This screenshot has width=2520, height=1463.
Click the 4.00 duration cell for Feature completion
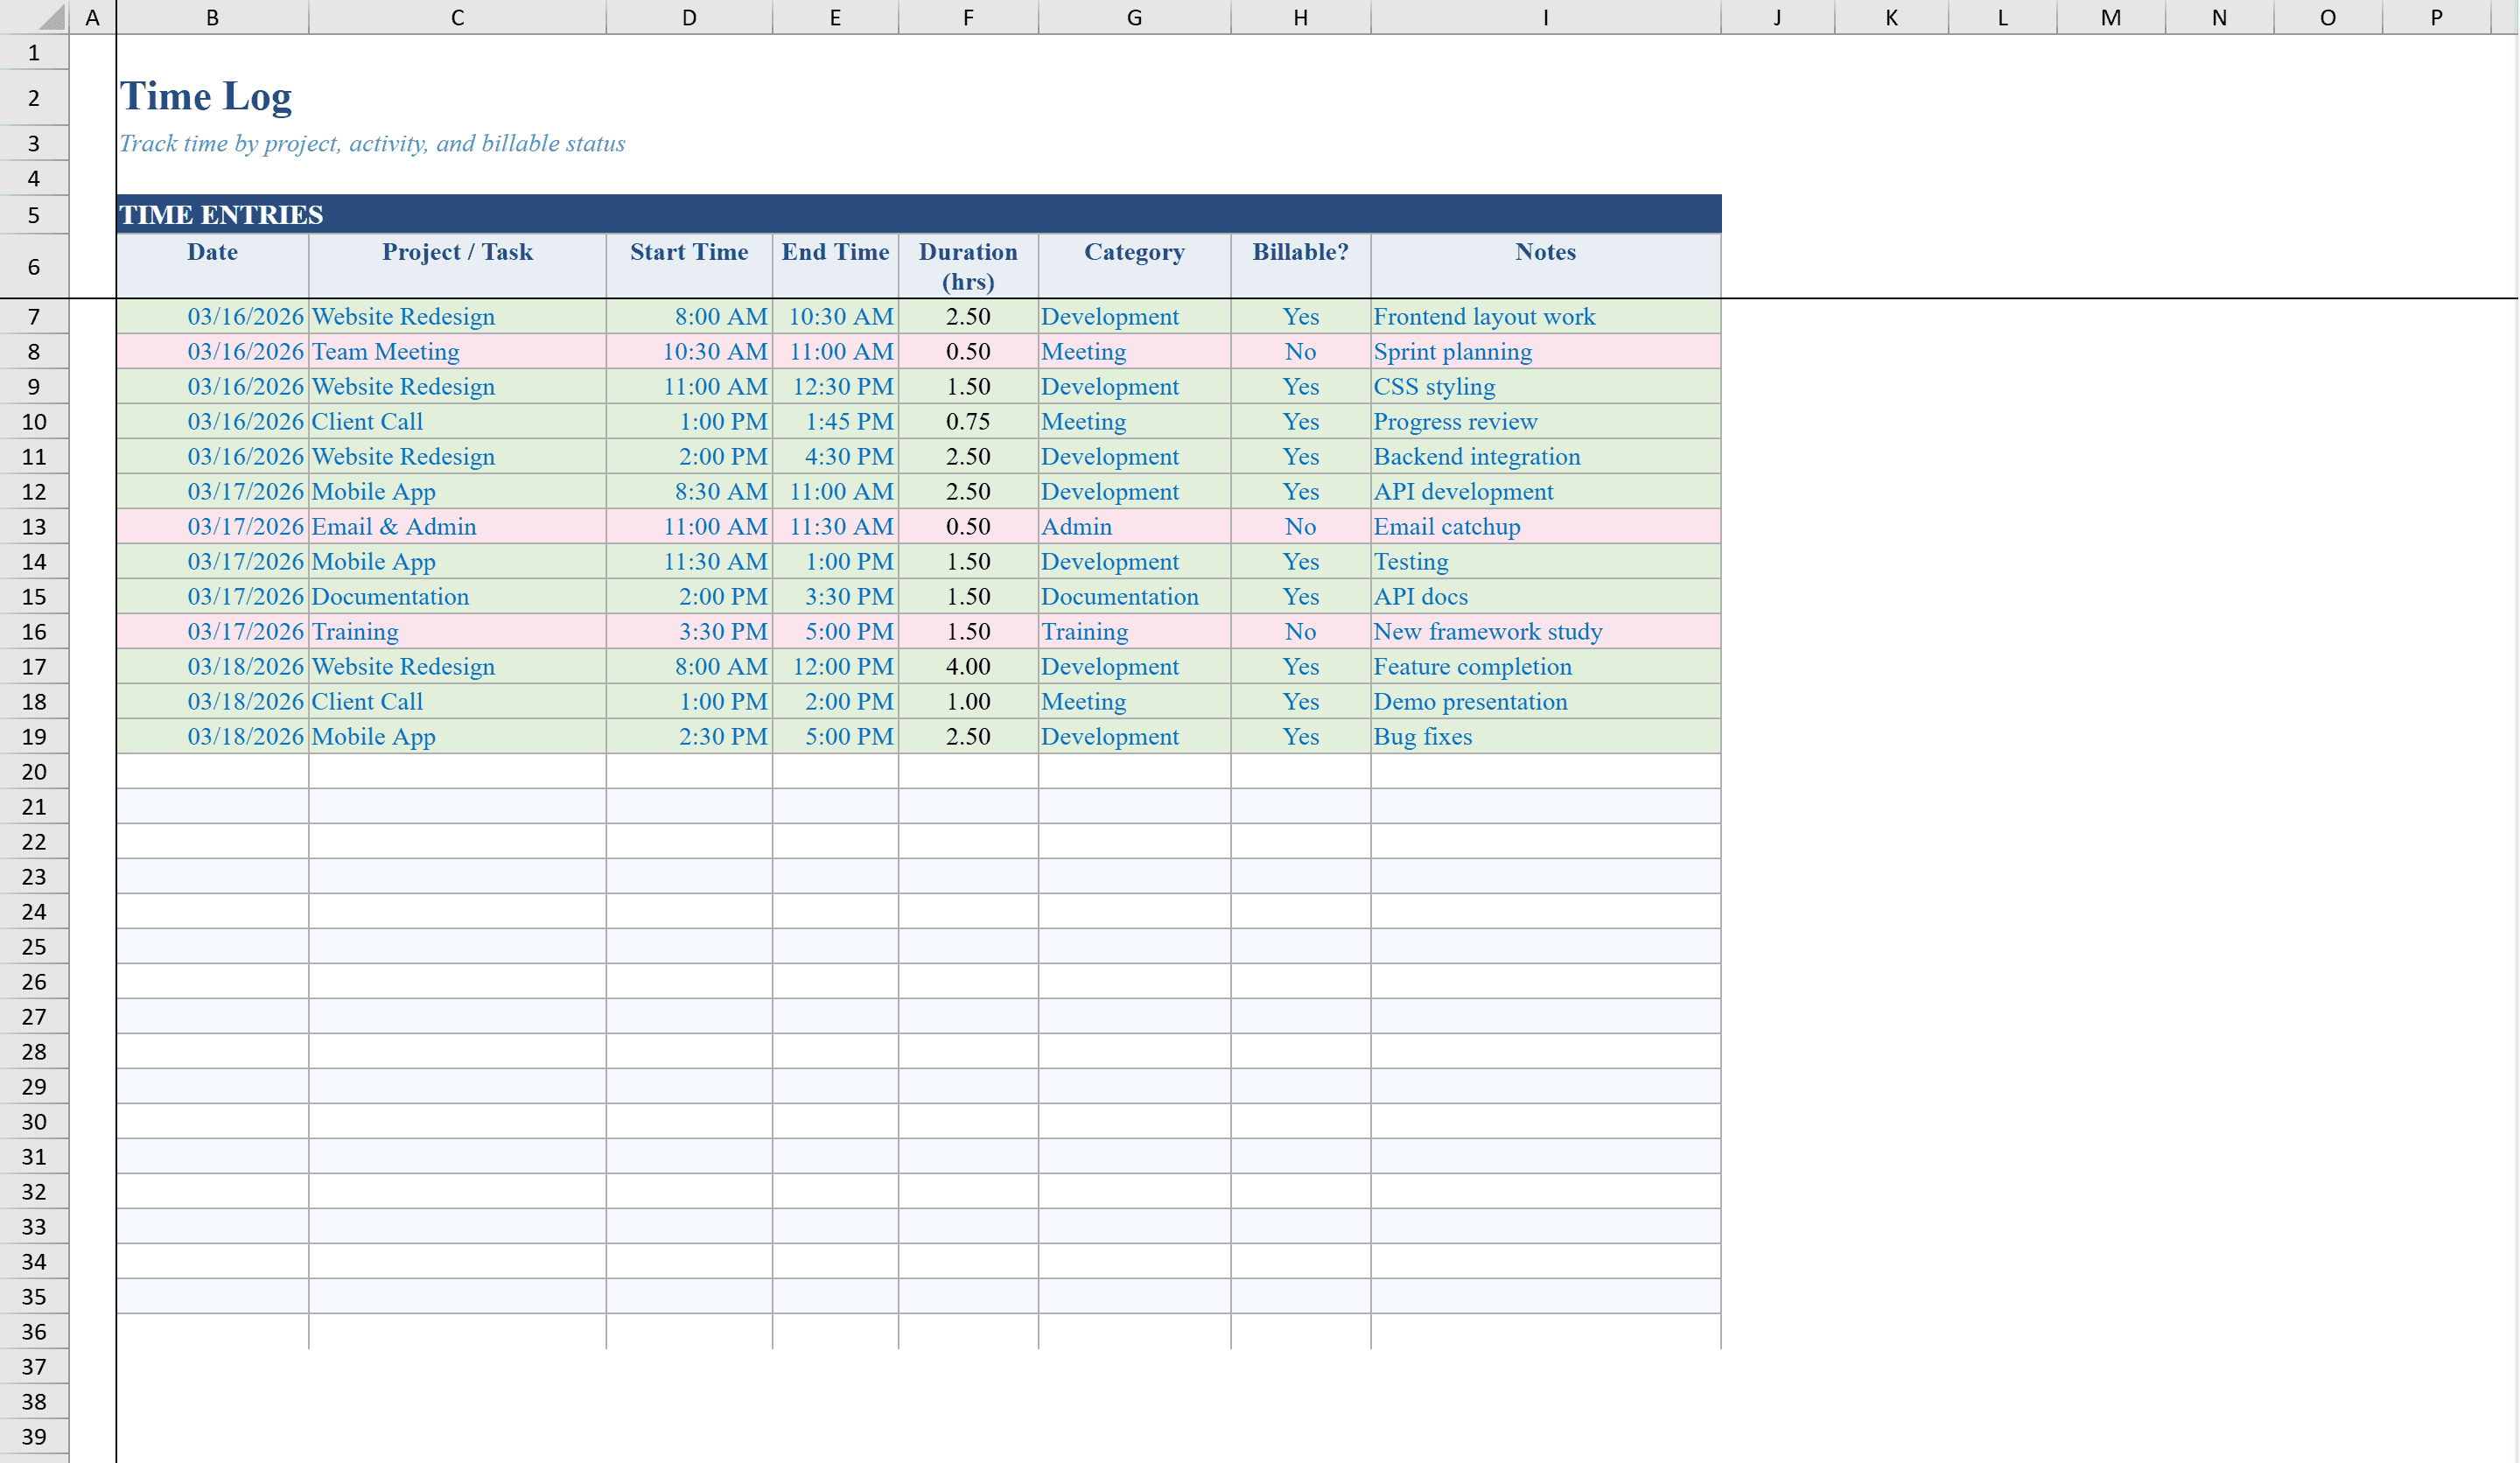(966, 666)
